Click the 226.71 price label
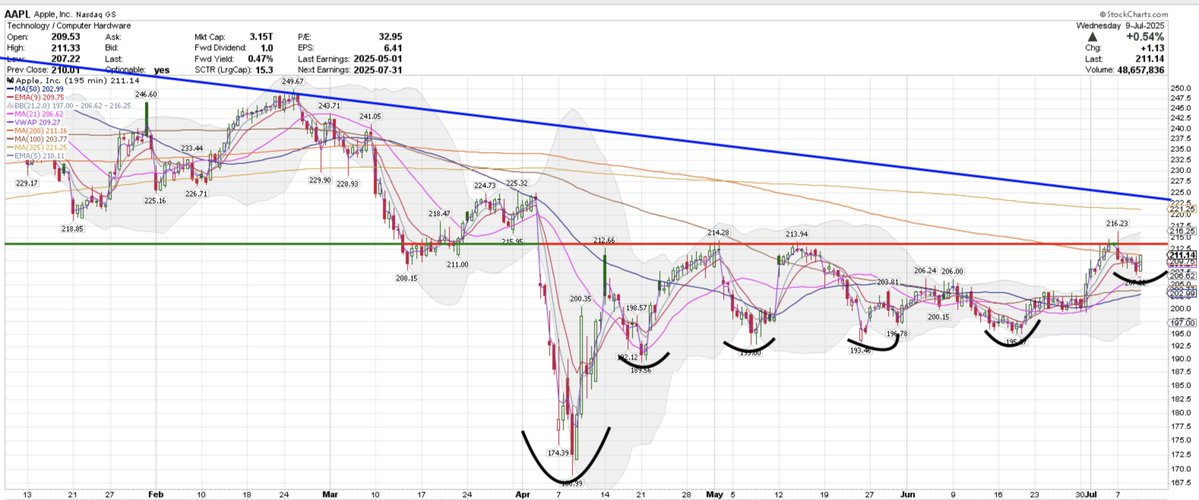This screenshot has height=500, width=1199. (197, 194)
